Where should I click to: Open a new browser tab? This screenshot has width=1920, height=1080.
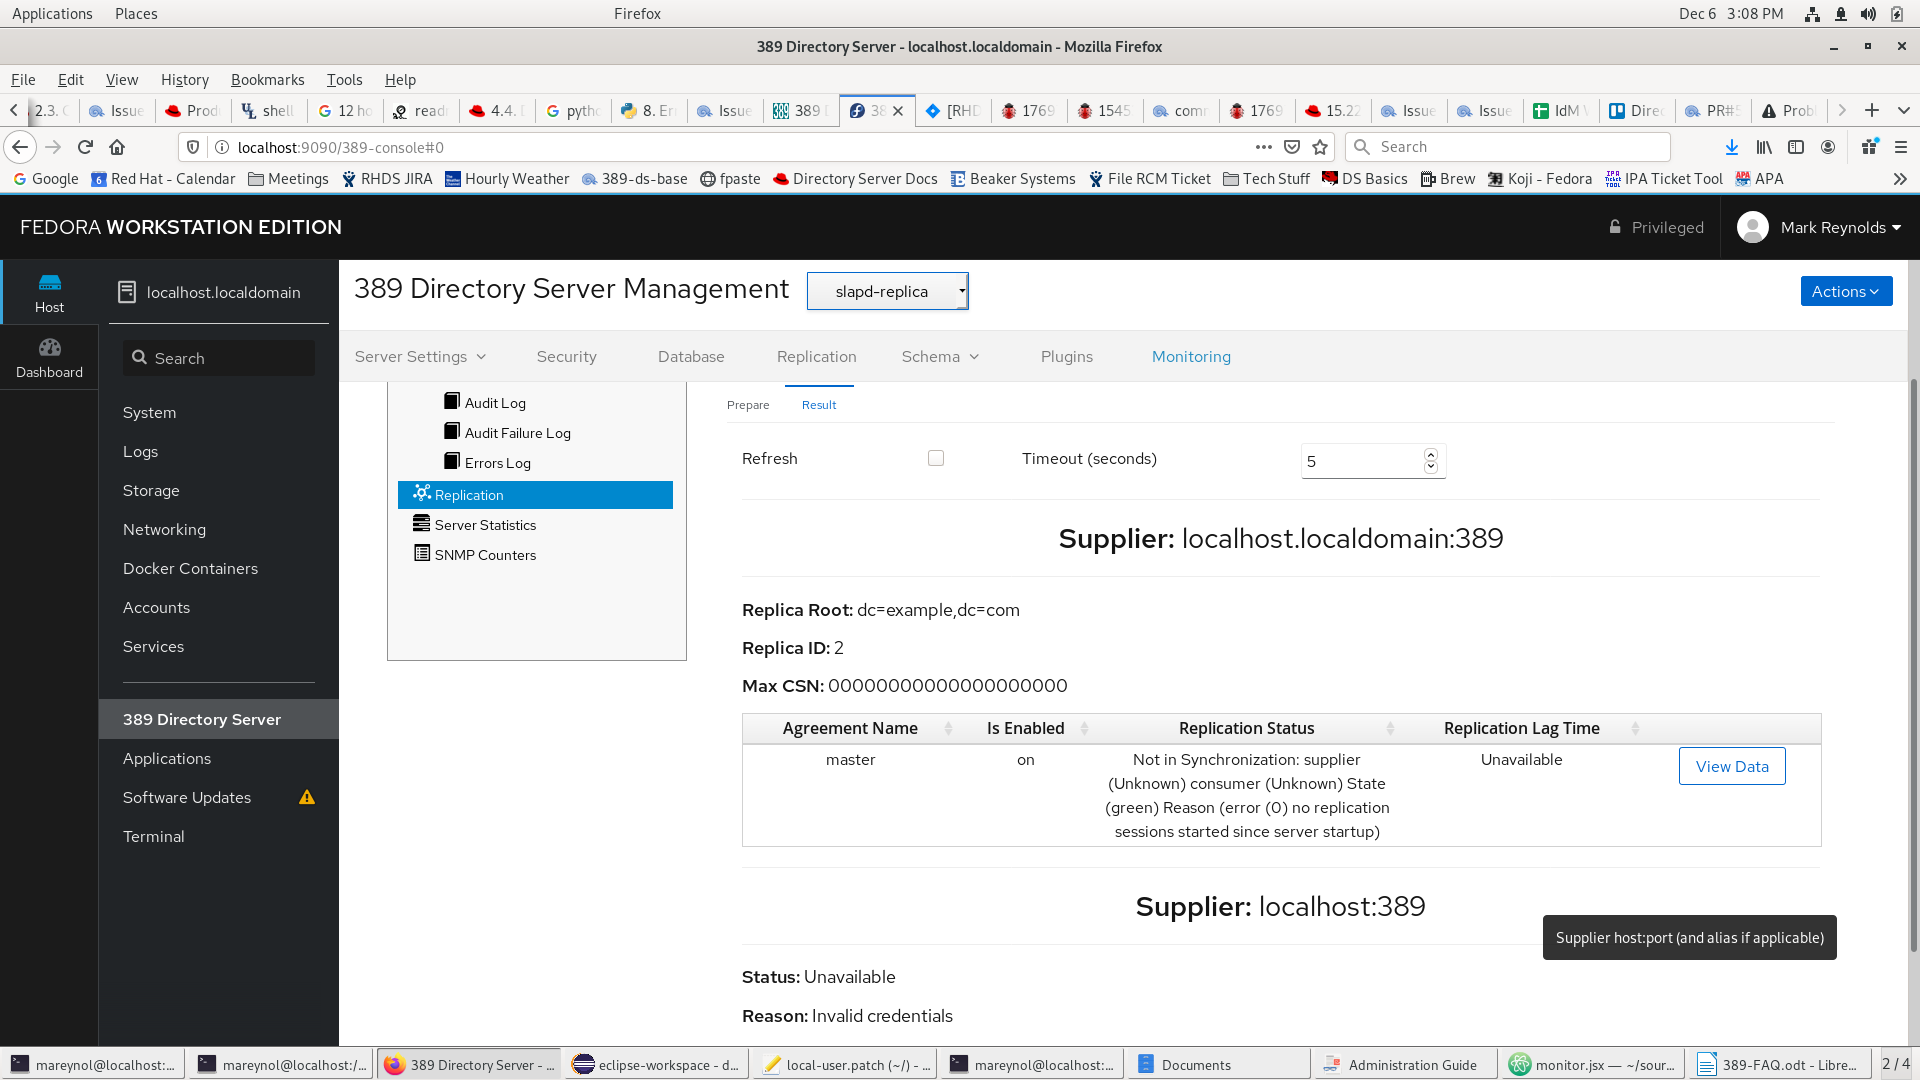point(1872,110)
